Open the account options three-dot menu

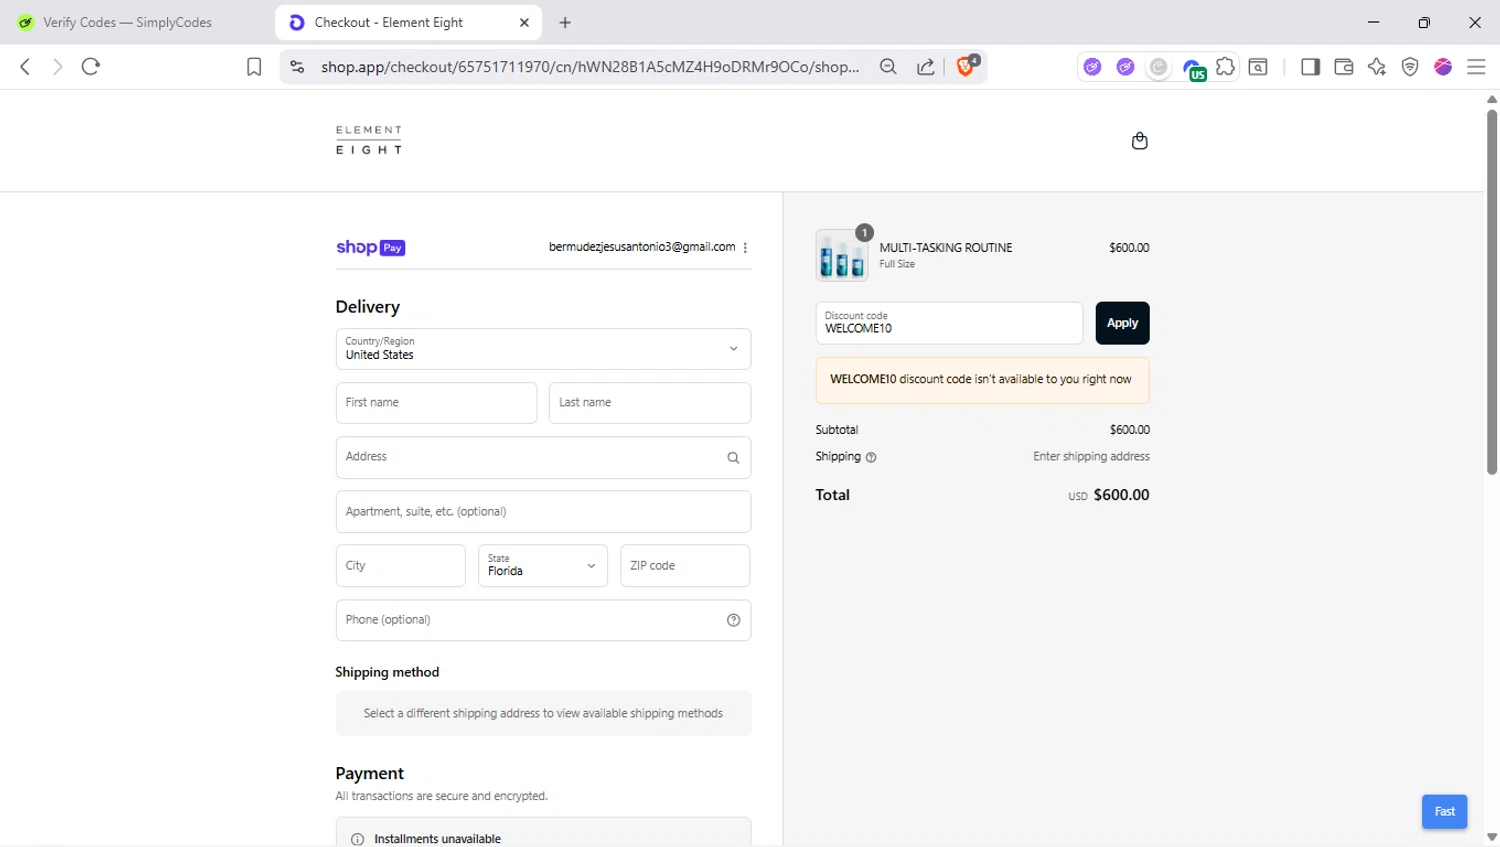745,247
